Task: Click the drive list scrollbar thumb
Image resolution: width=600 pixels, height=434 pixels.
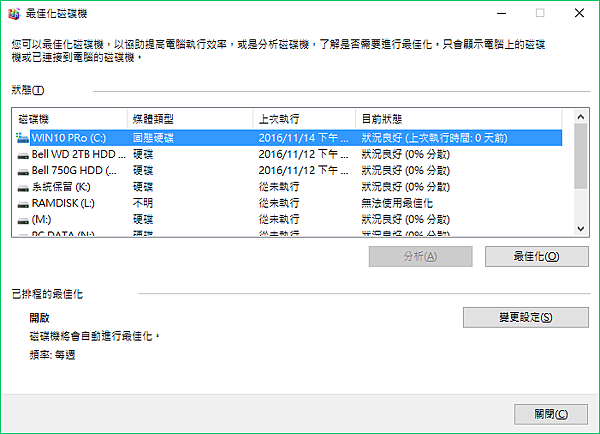Action: (581, 156)
